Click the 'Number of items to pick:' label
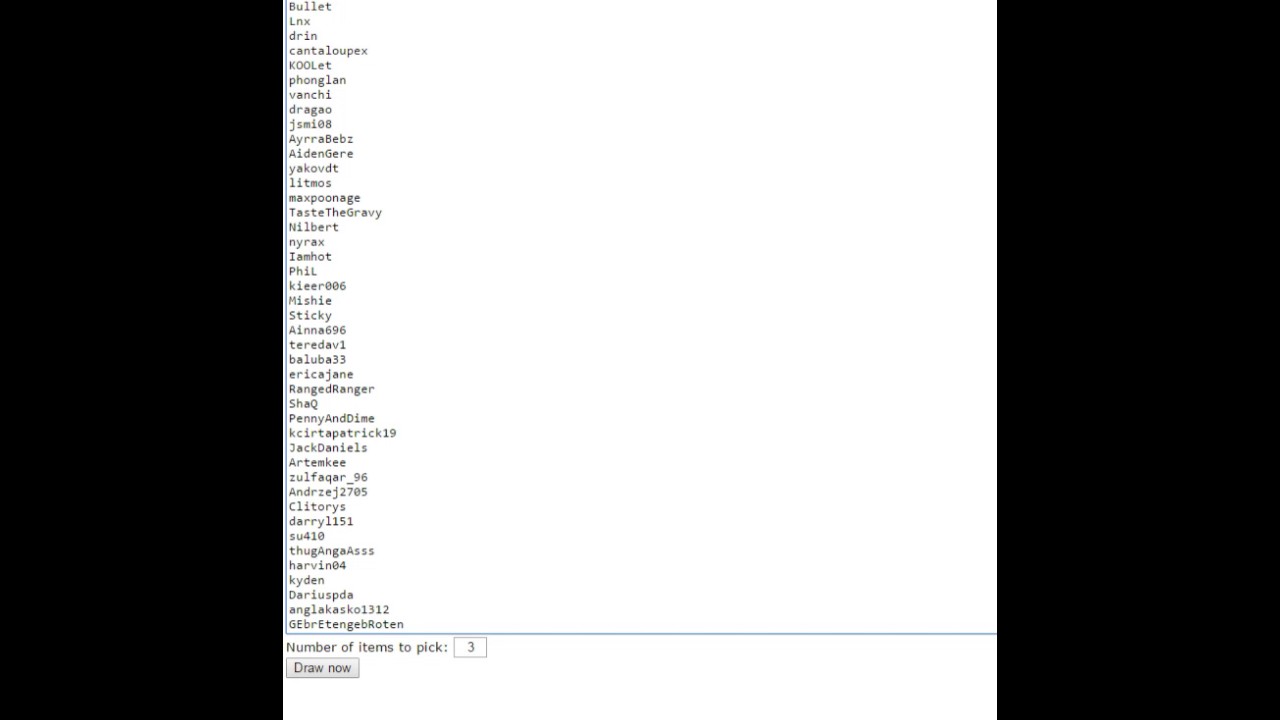This screenshot has width=1280, height=720. tap(367, 647)
